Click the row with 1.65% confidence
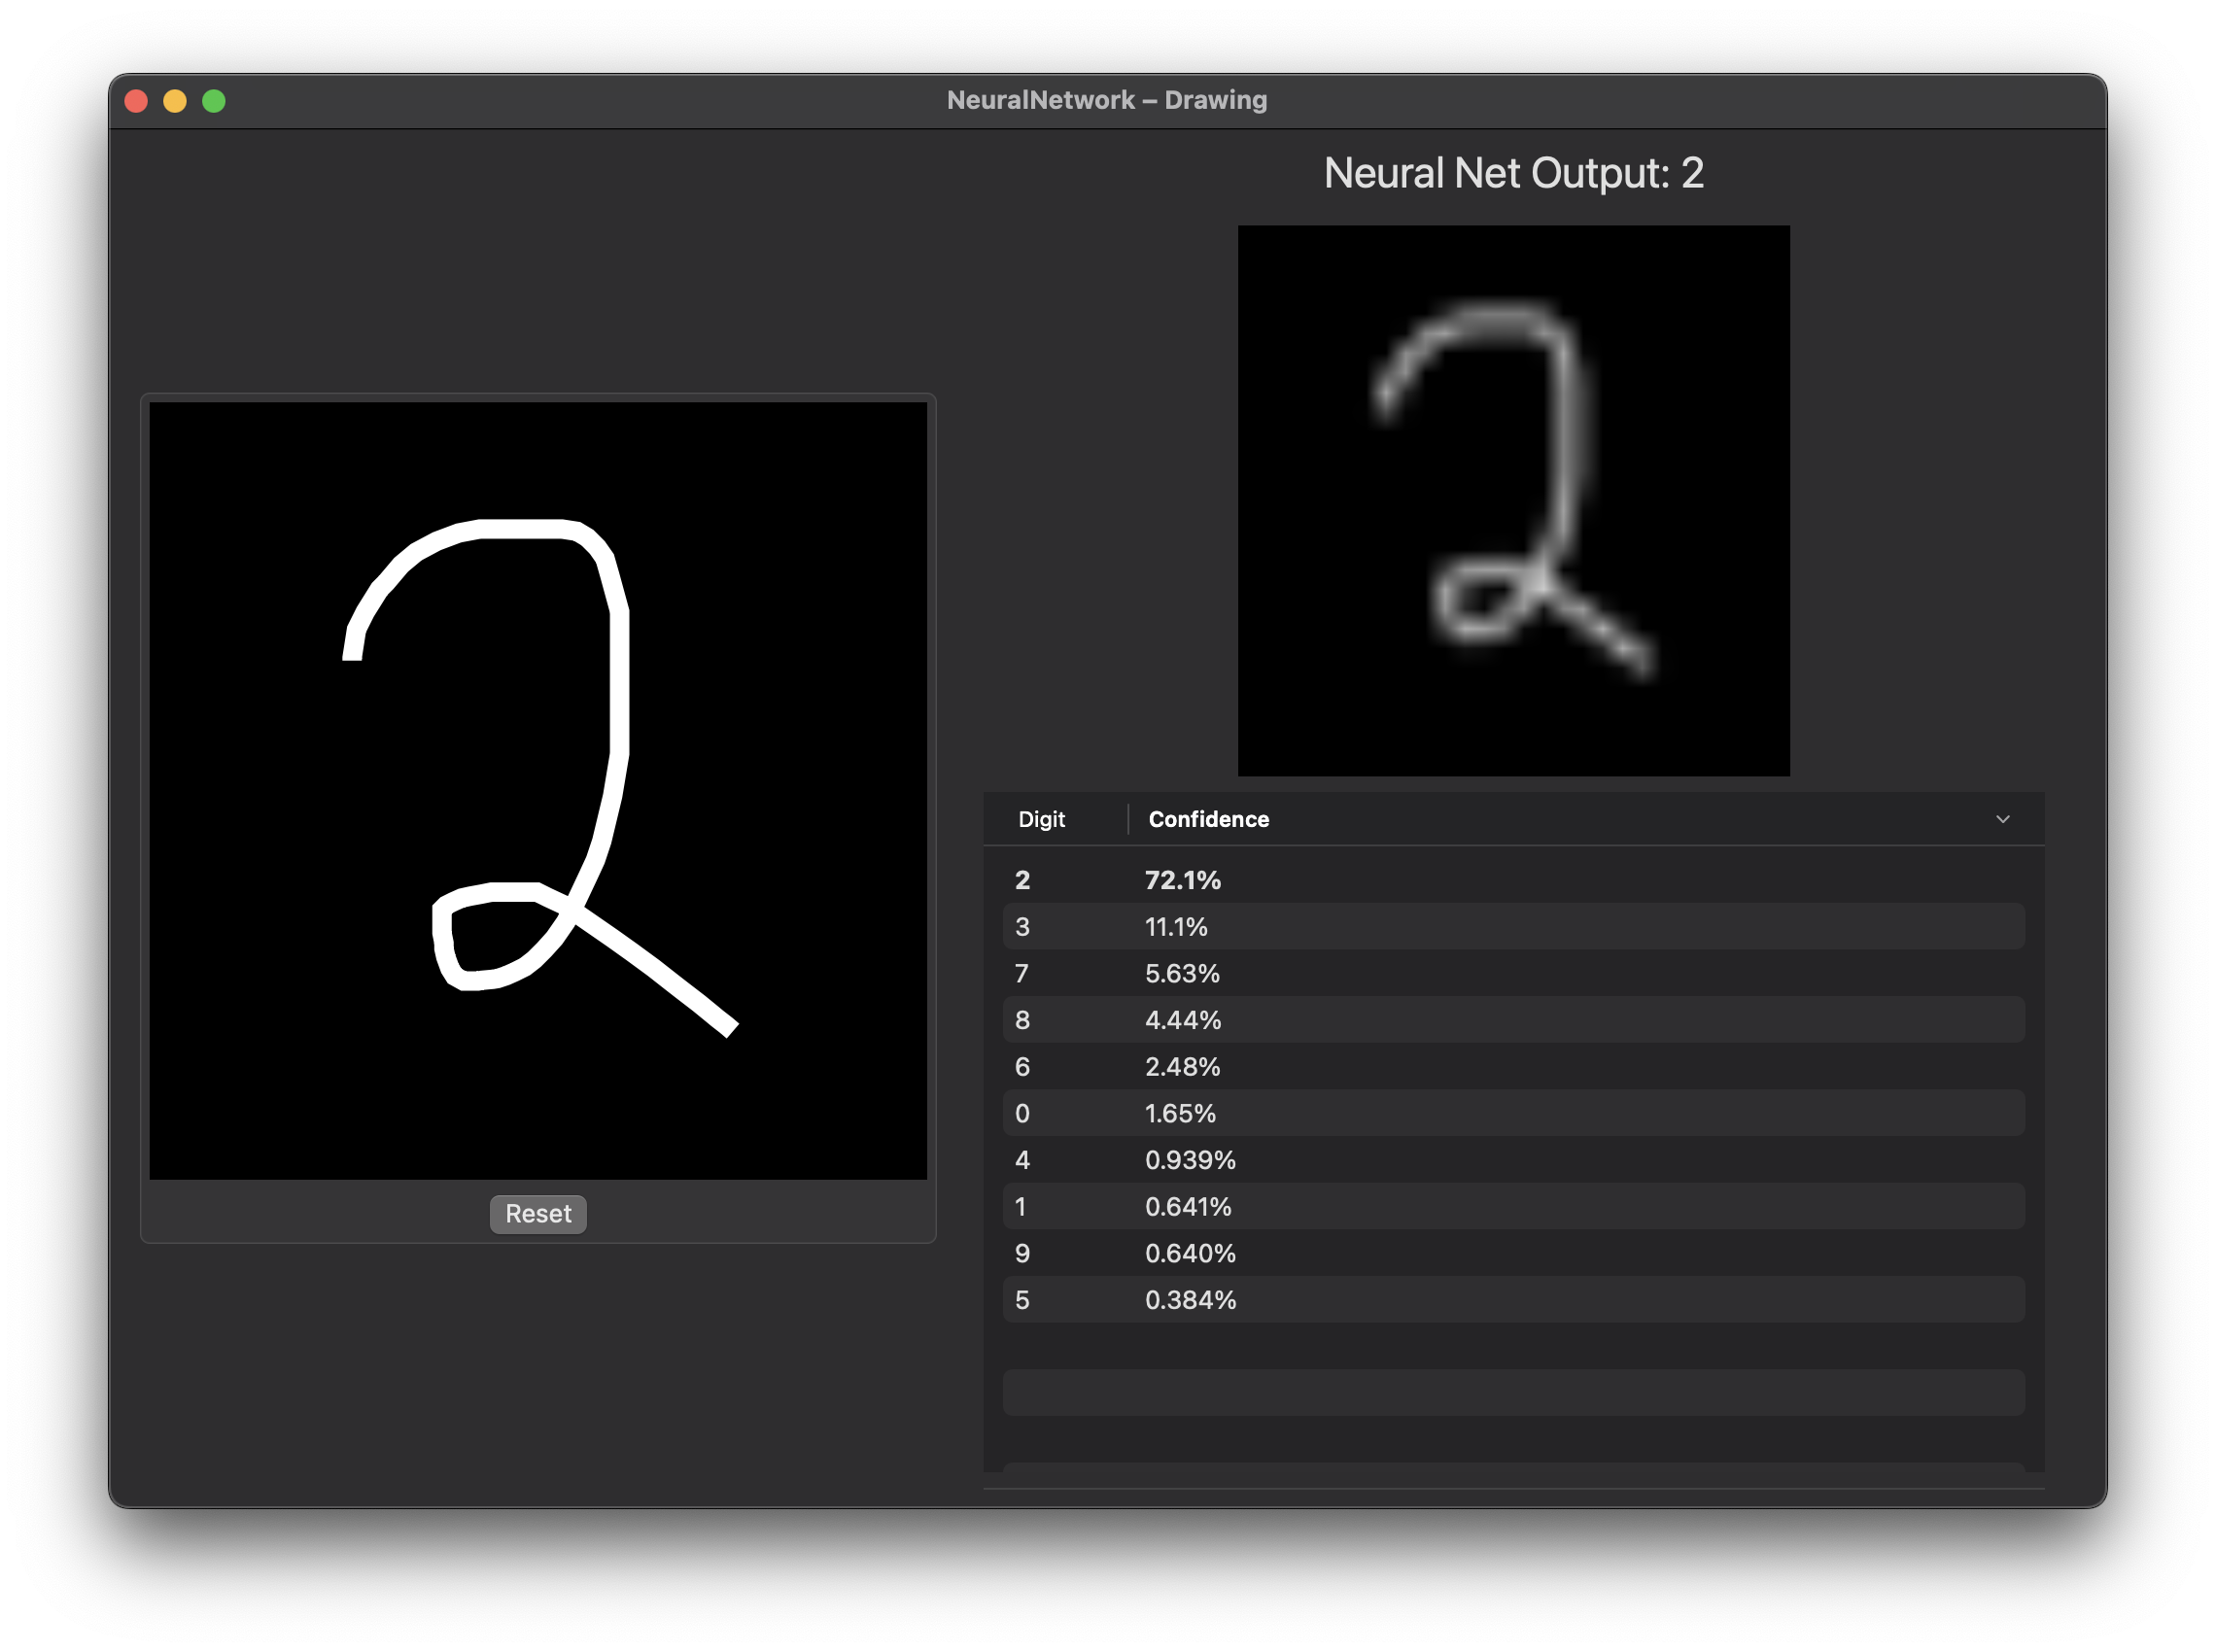 [1513, 1113]
